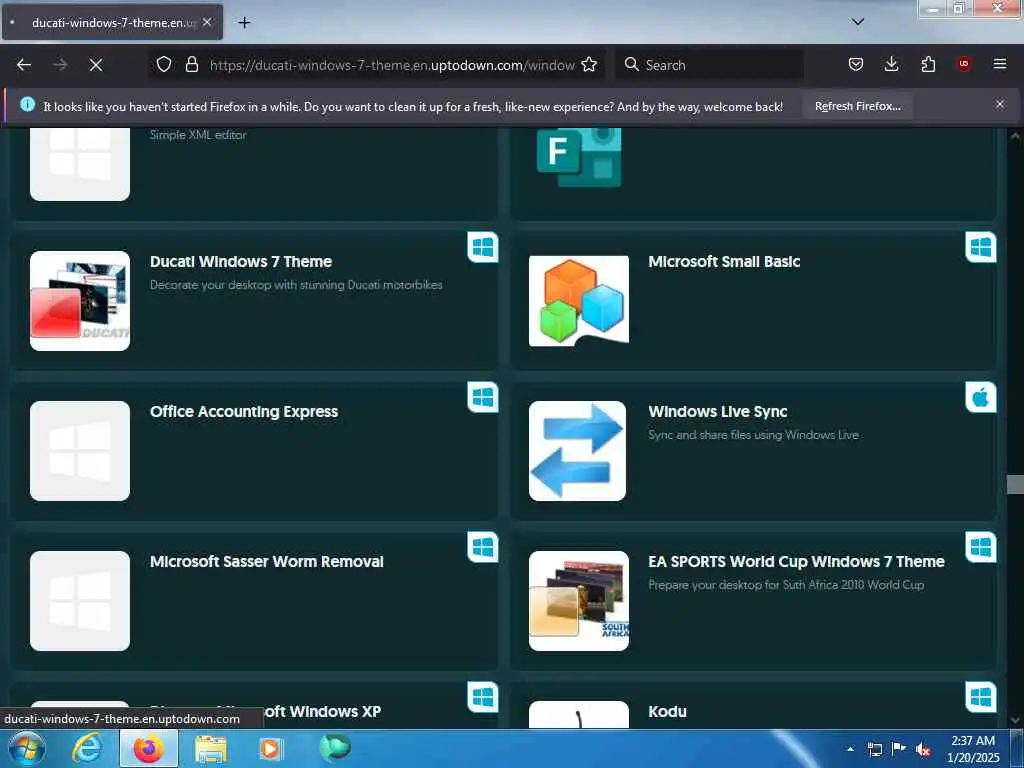Viewport: 1024px width, 768px height.
Task: Click Windows badge on Kodu card
Action: tap(981, 697)
